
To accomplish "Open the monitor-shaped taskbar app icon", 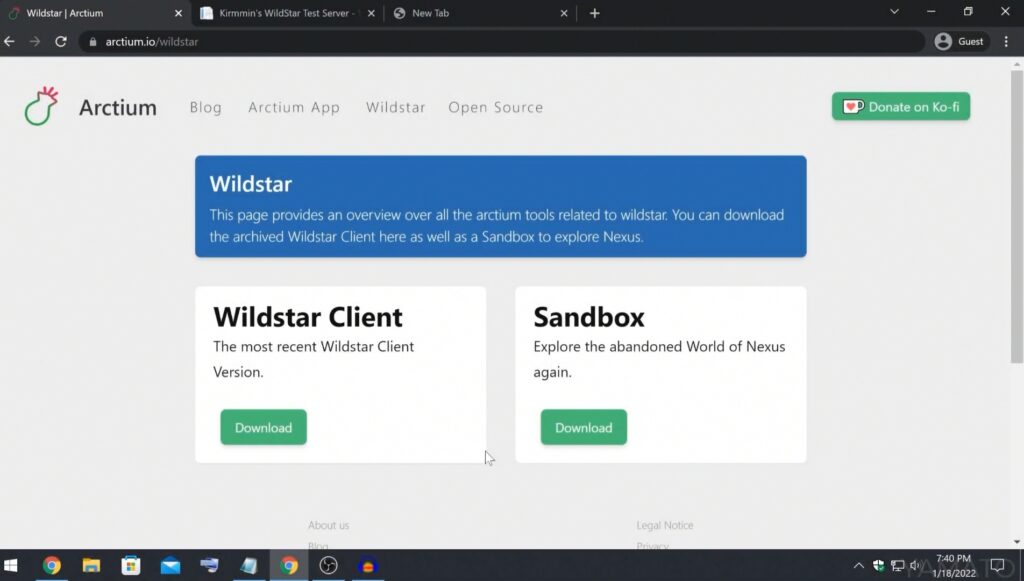I will tap(210, 565).
